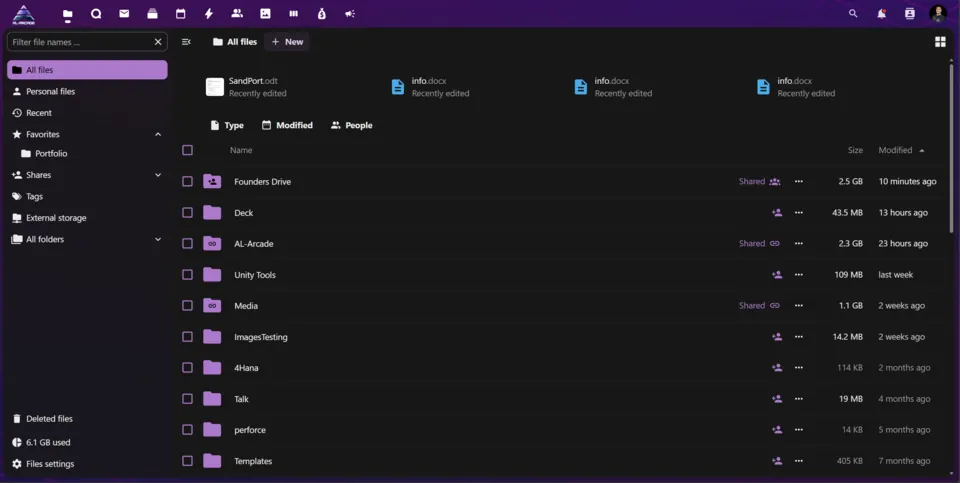This screenshot has height=483, width=960.
Task: Open the money bag app icon
Action: pyautogui.click(x=321, y=13)
